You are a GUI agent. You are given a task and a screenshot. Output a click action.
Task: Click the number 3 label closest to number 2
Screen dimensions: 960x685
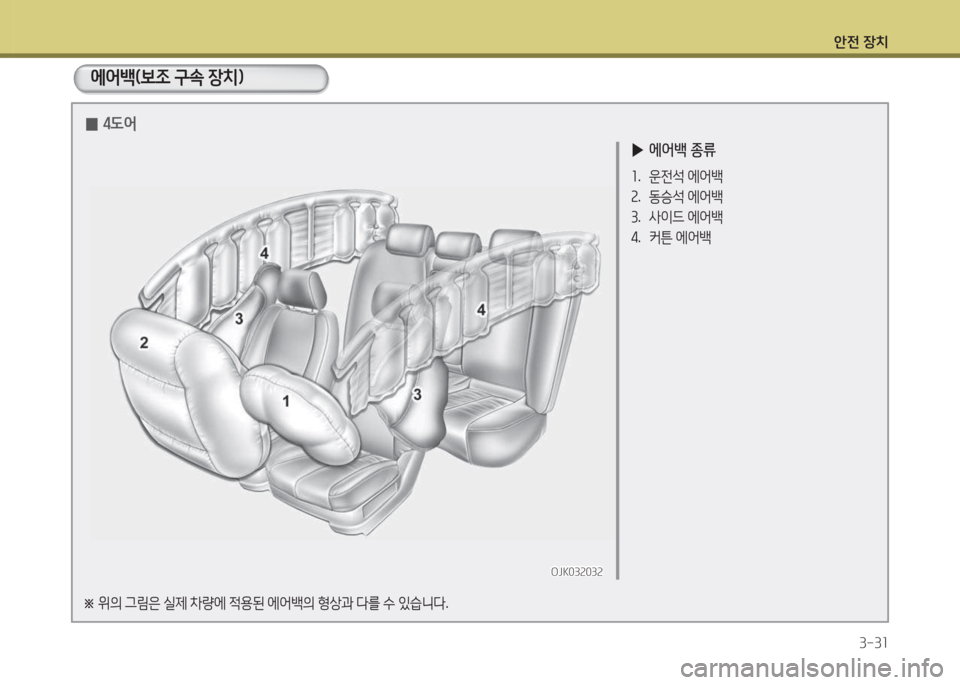tap(239, 318)
